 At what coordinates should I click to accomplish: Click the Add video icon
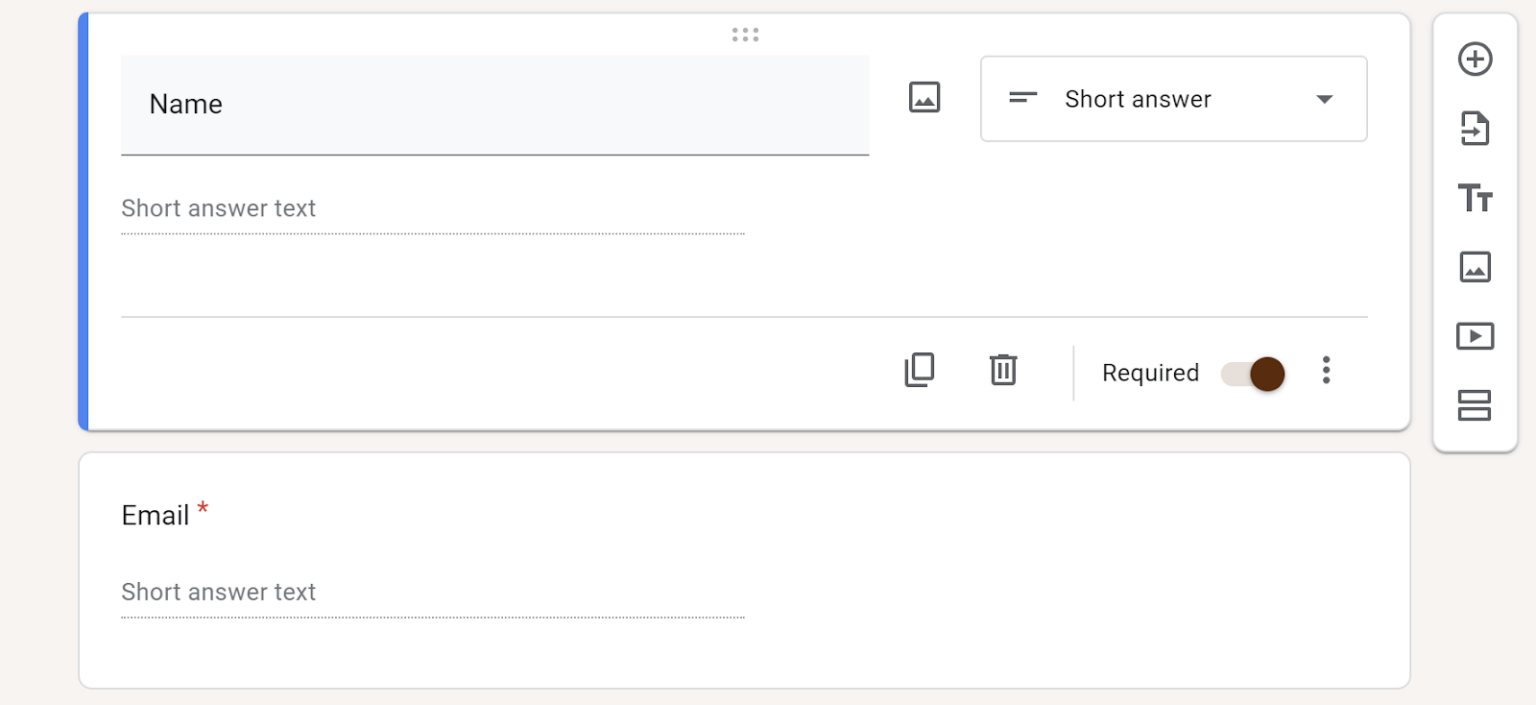pyautogui.click(x=1474, y=336)
